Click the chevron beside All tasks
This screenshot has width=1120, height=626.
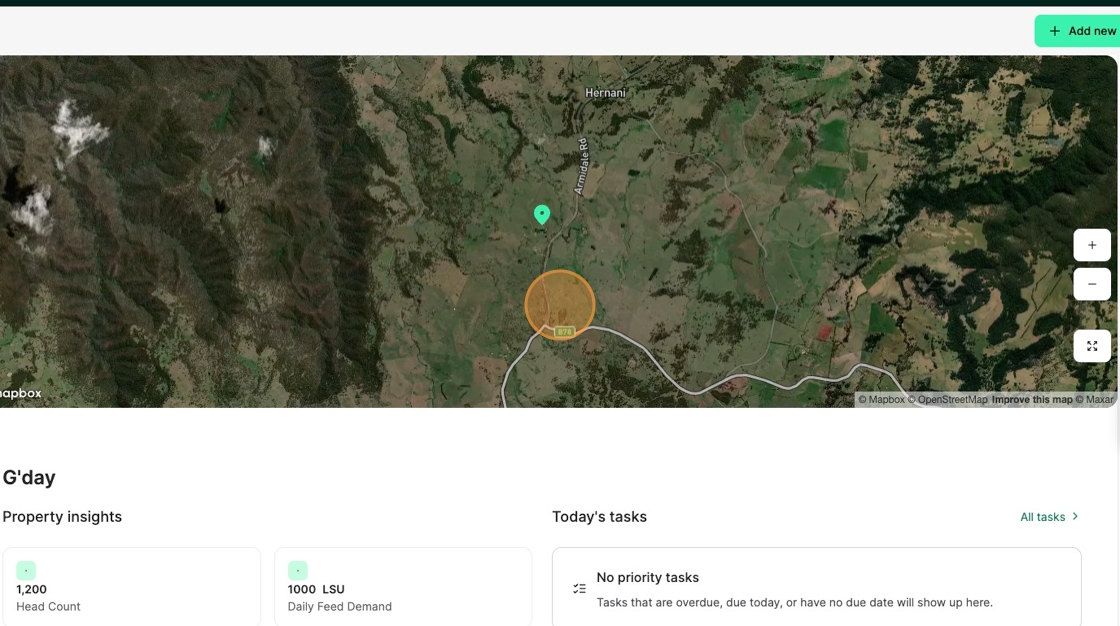[x=1075, y=516]
